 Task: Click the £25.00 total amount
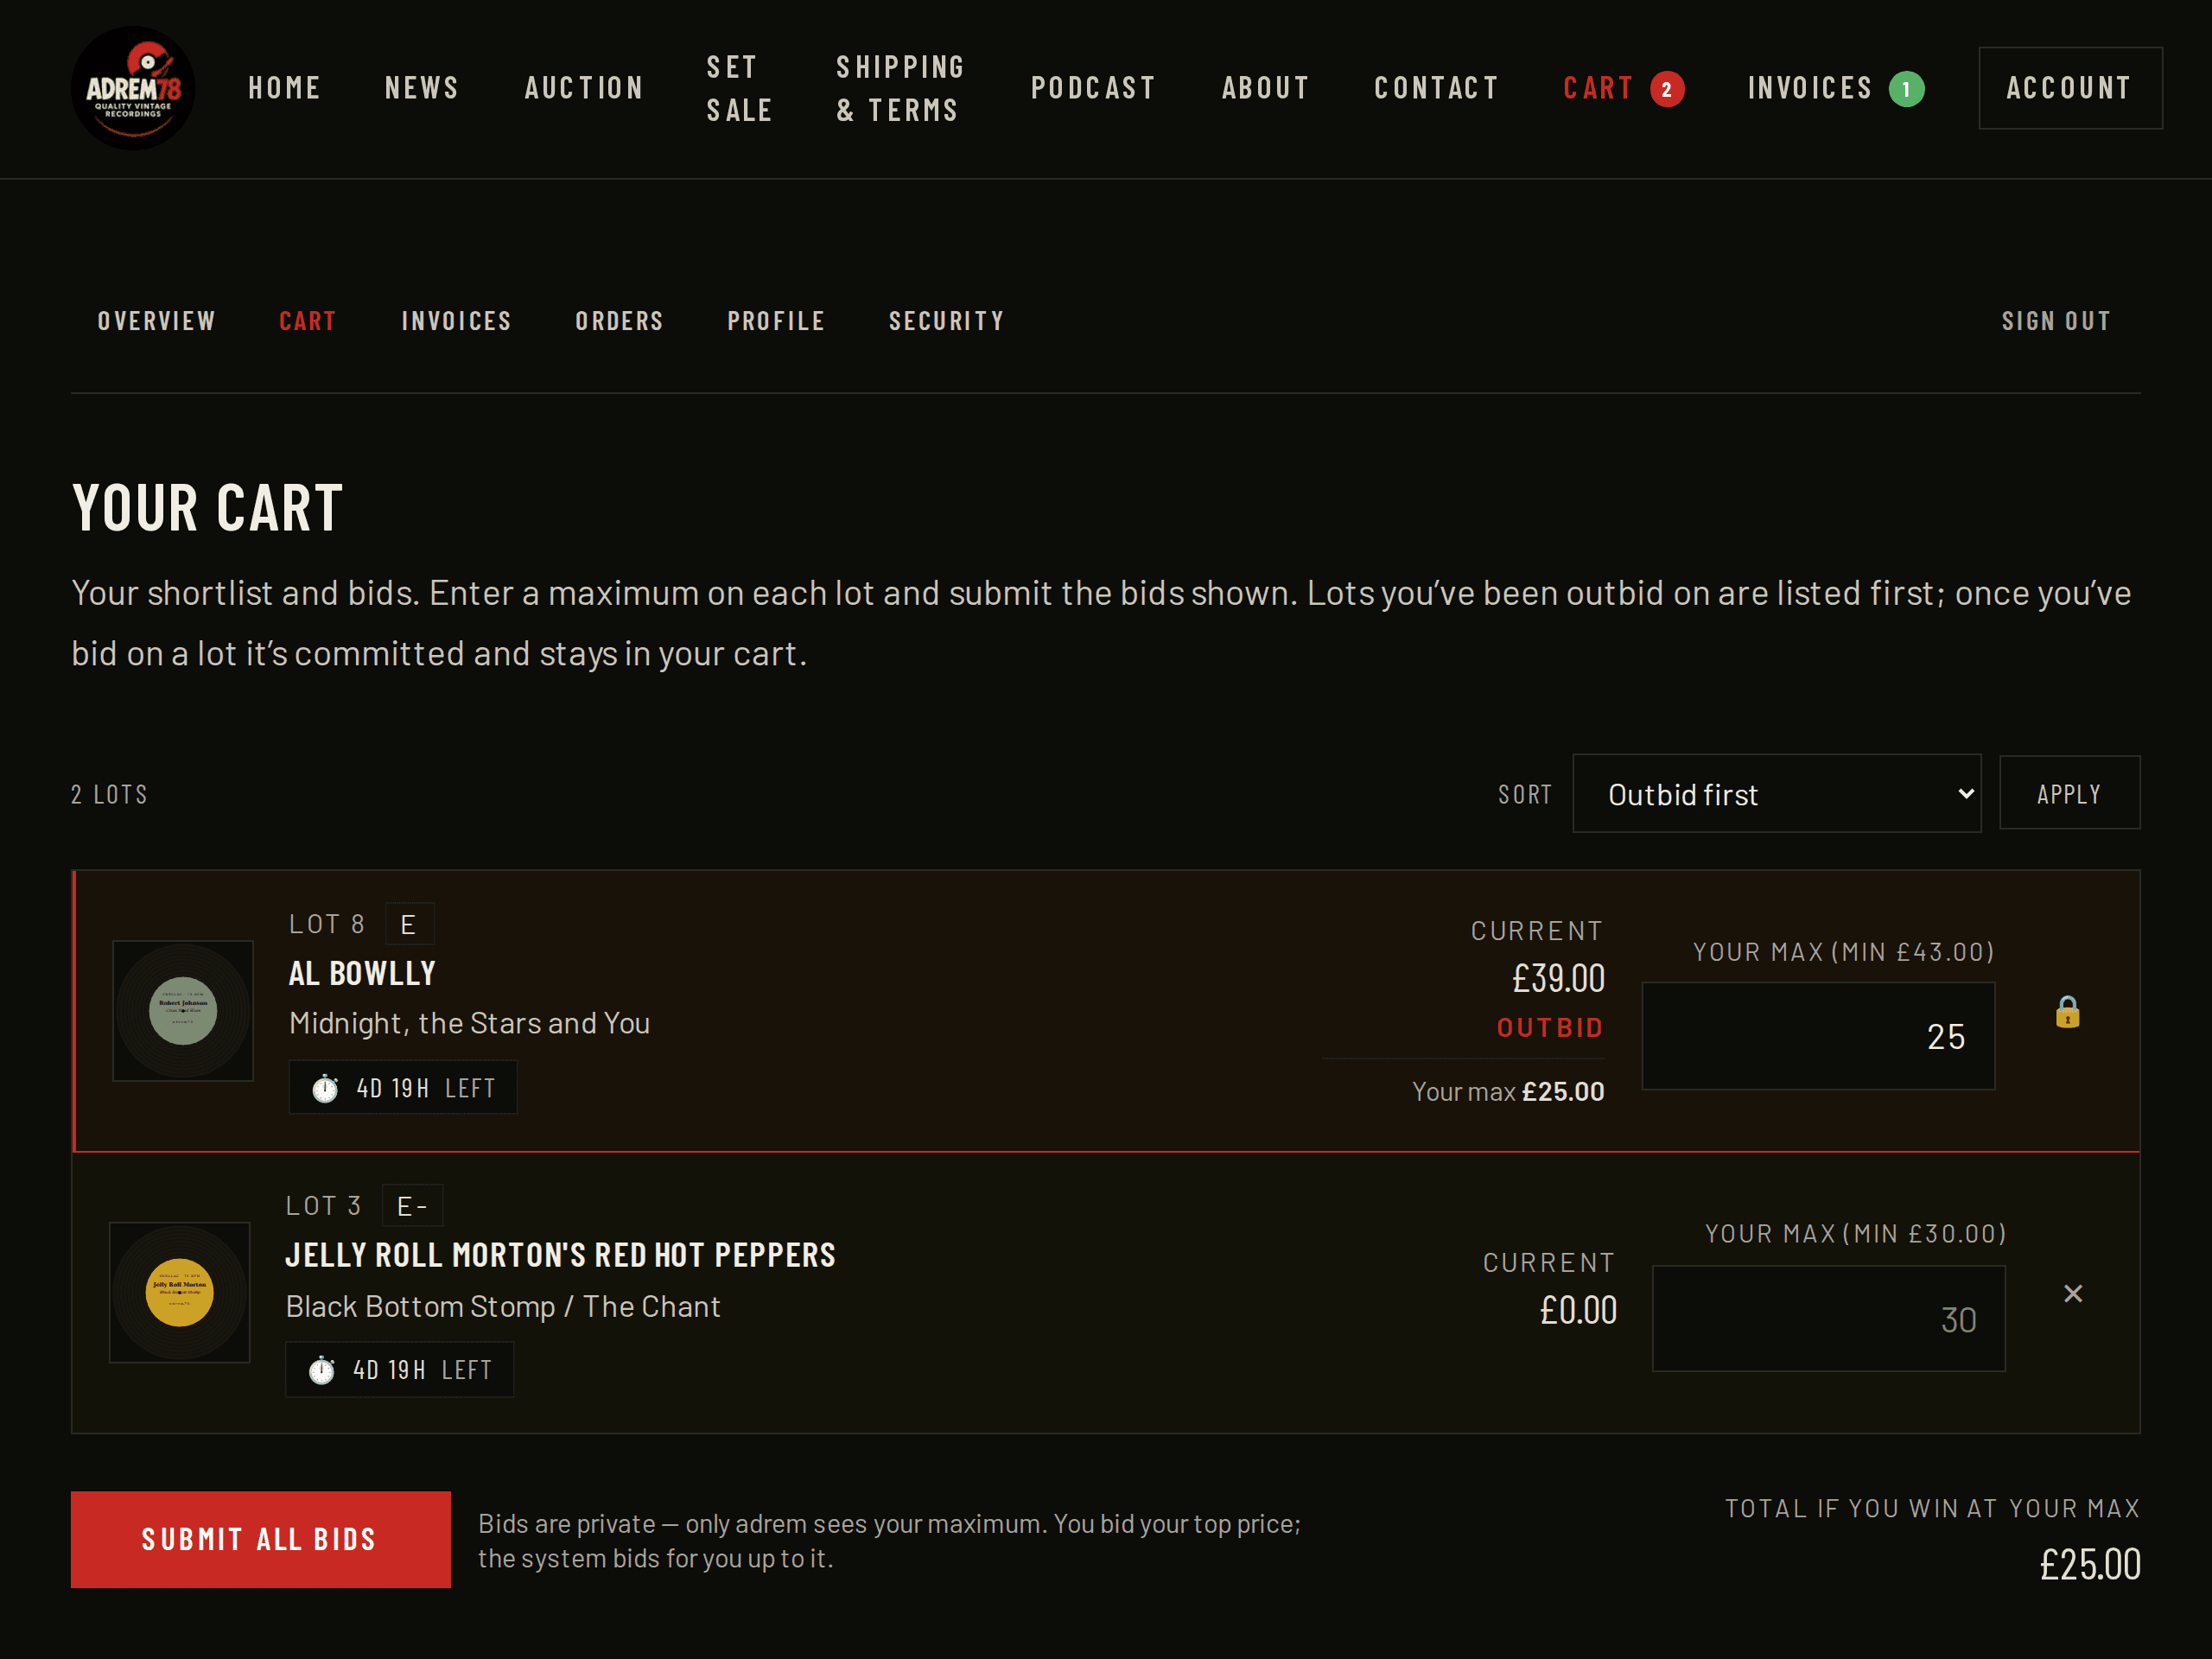[x=2090, y=1564]
